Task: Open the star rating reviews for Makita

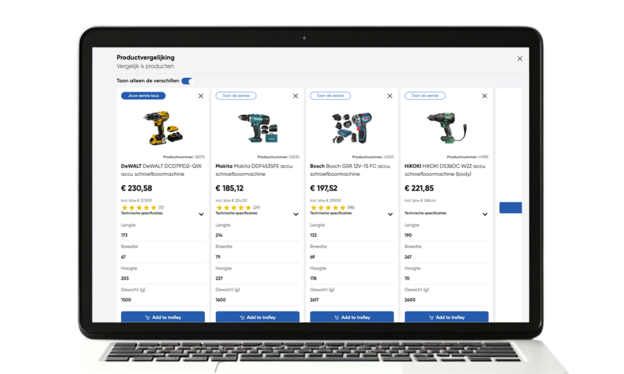Action: tap(238, 207)
